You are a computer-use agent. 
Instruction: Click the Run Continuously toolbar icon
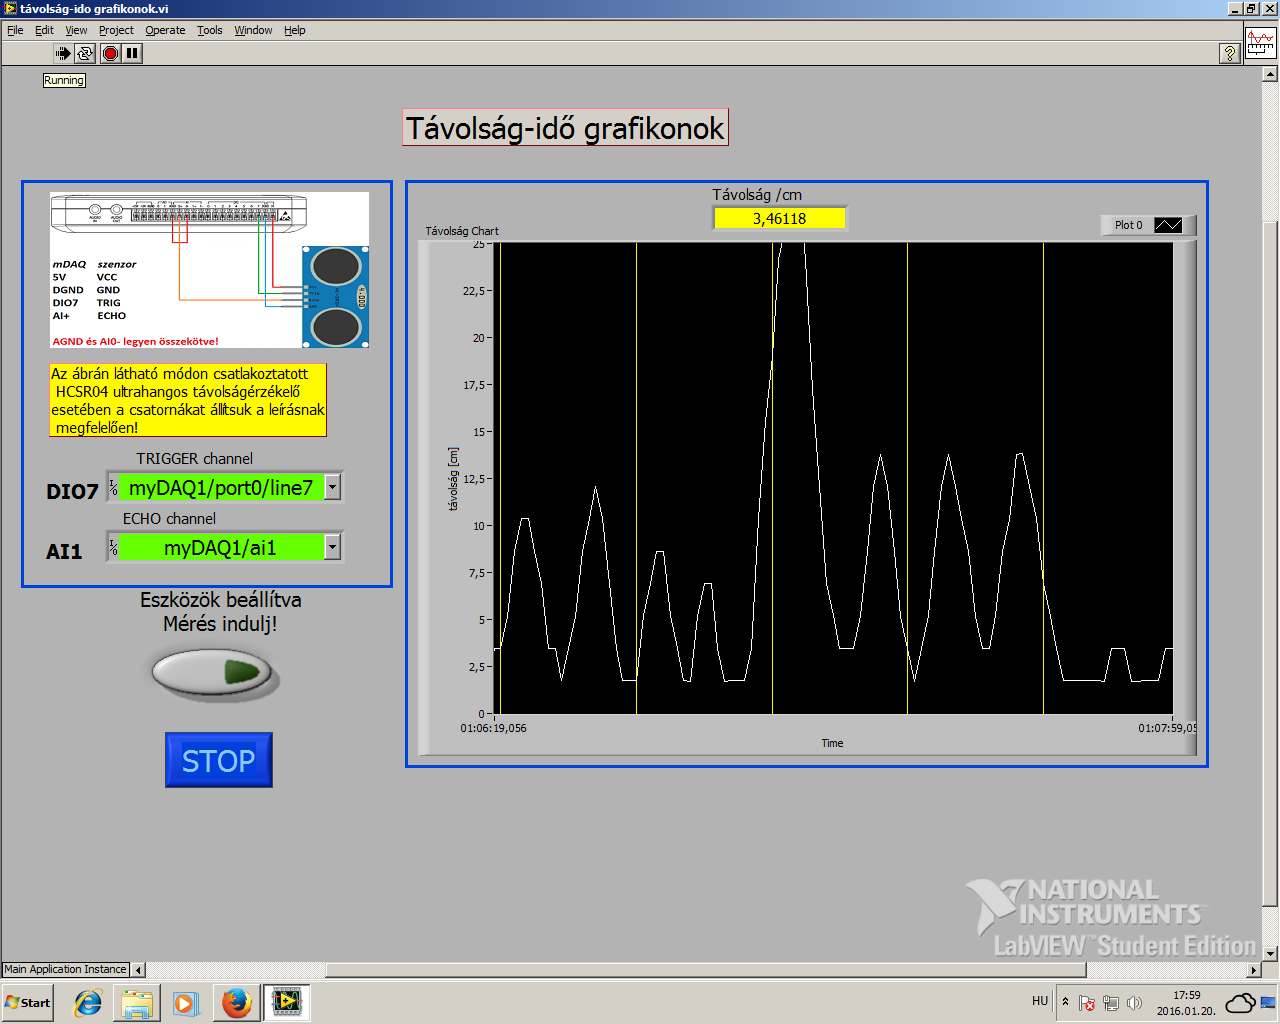[86, 53]
